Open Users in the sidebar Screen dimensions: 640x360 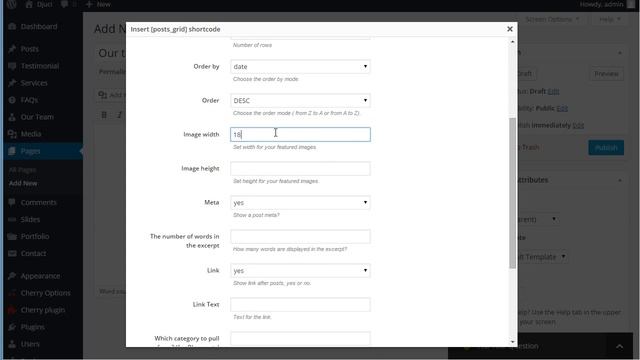click(x=30, y=344)
